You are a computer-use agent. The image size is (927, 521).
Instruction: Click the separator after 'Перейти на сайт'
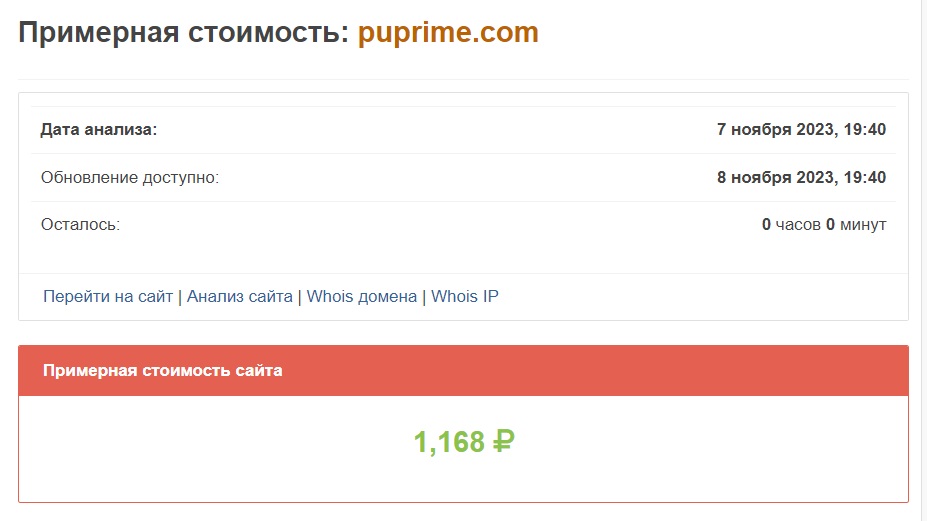(180, 296)
